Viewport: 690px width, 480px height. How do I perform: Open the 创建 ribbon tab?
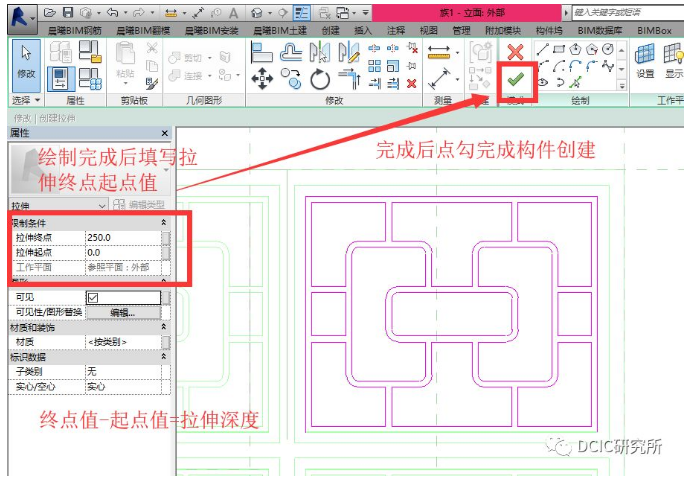click(x=330, y=30)
